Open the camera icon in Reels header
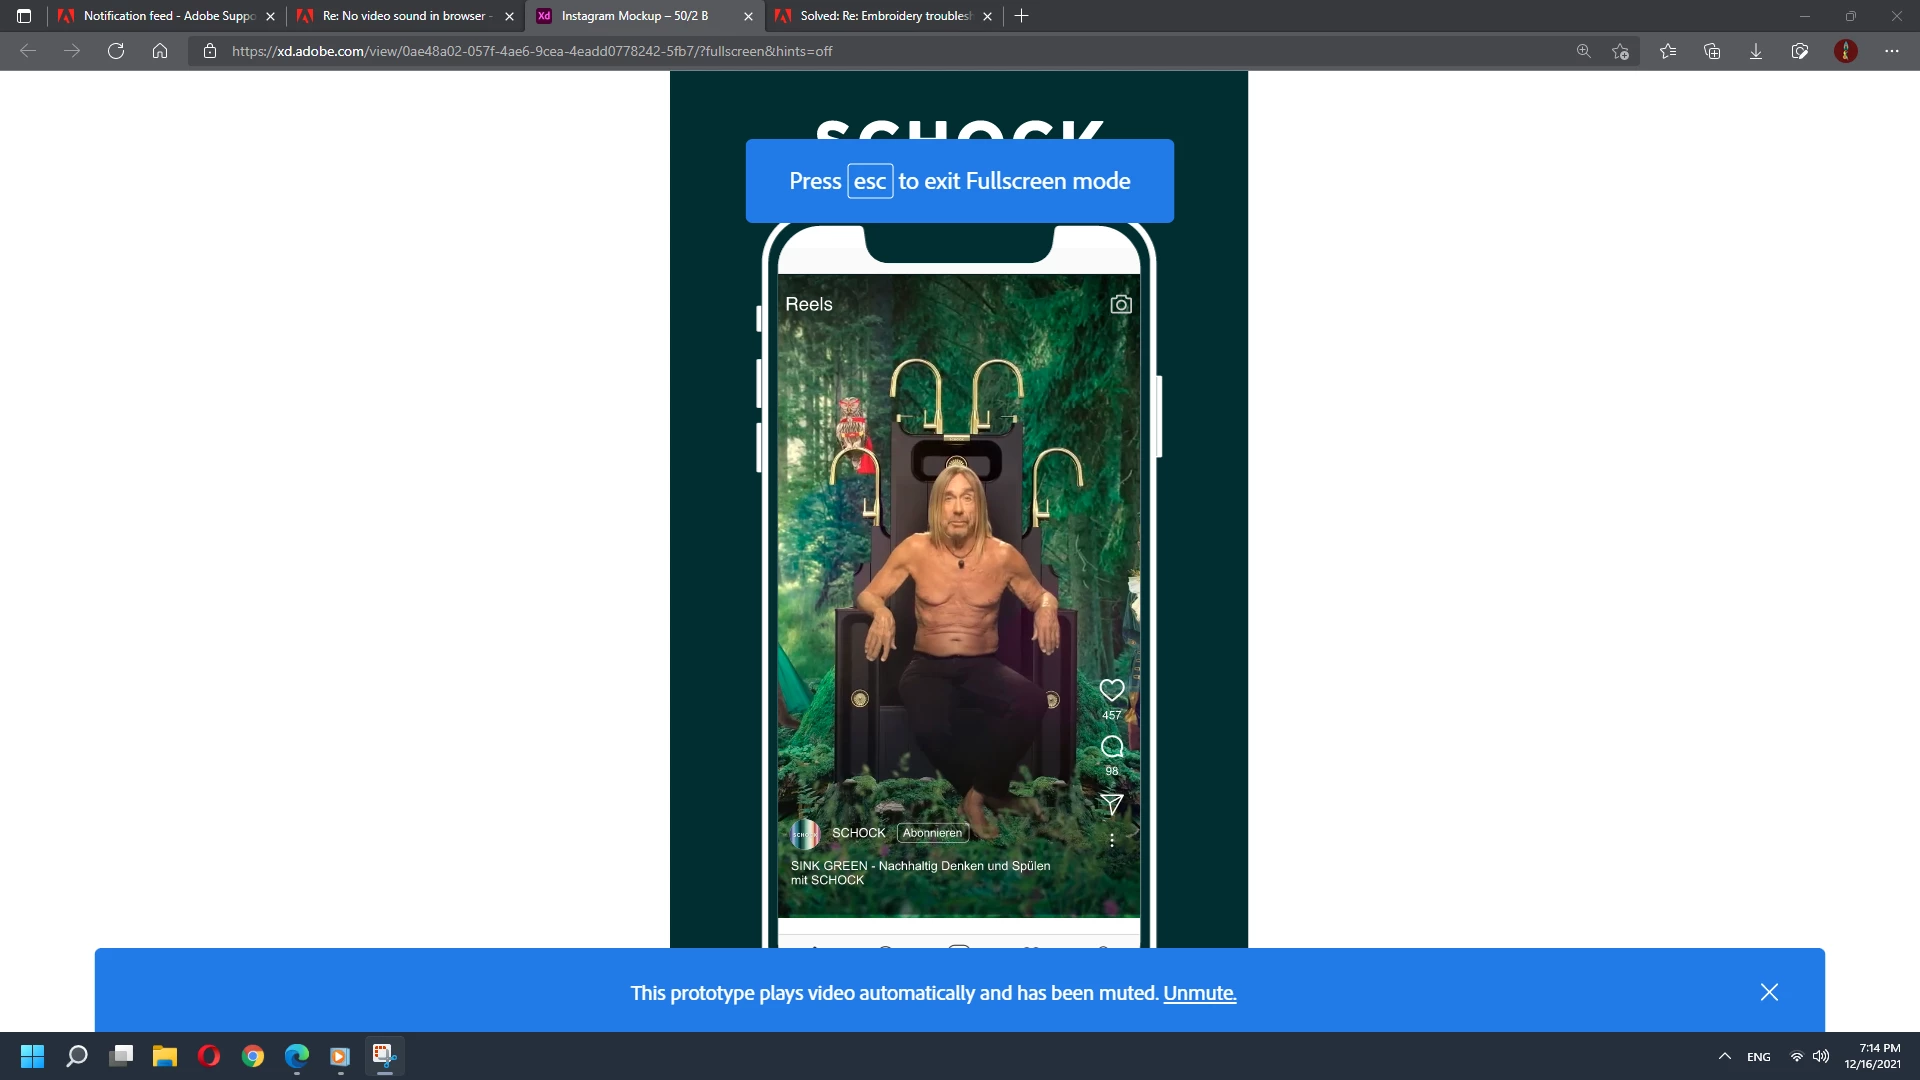The width and height of the screenshot is (1920, 1080). [x=1121, y=304]
